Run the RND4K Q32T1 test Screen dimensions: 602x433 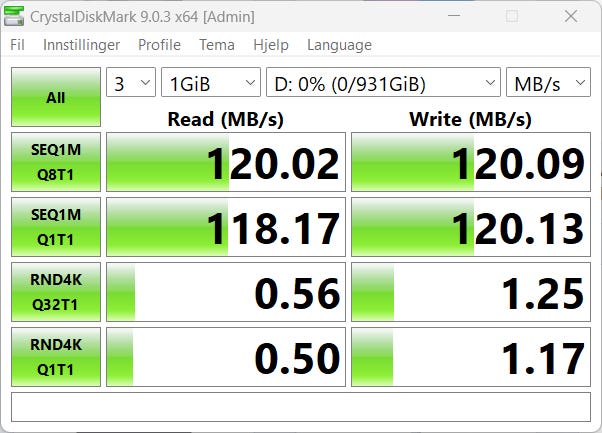pyautogui.click(x=56, y=292)
